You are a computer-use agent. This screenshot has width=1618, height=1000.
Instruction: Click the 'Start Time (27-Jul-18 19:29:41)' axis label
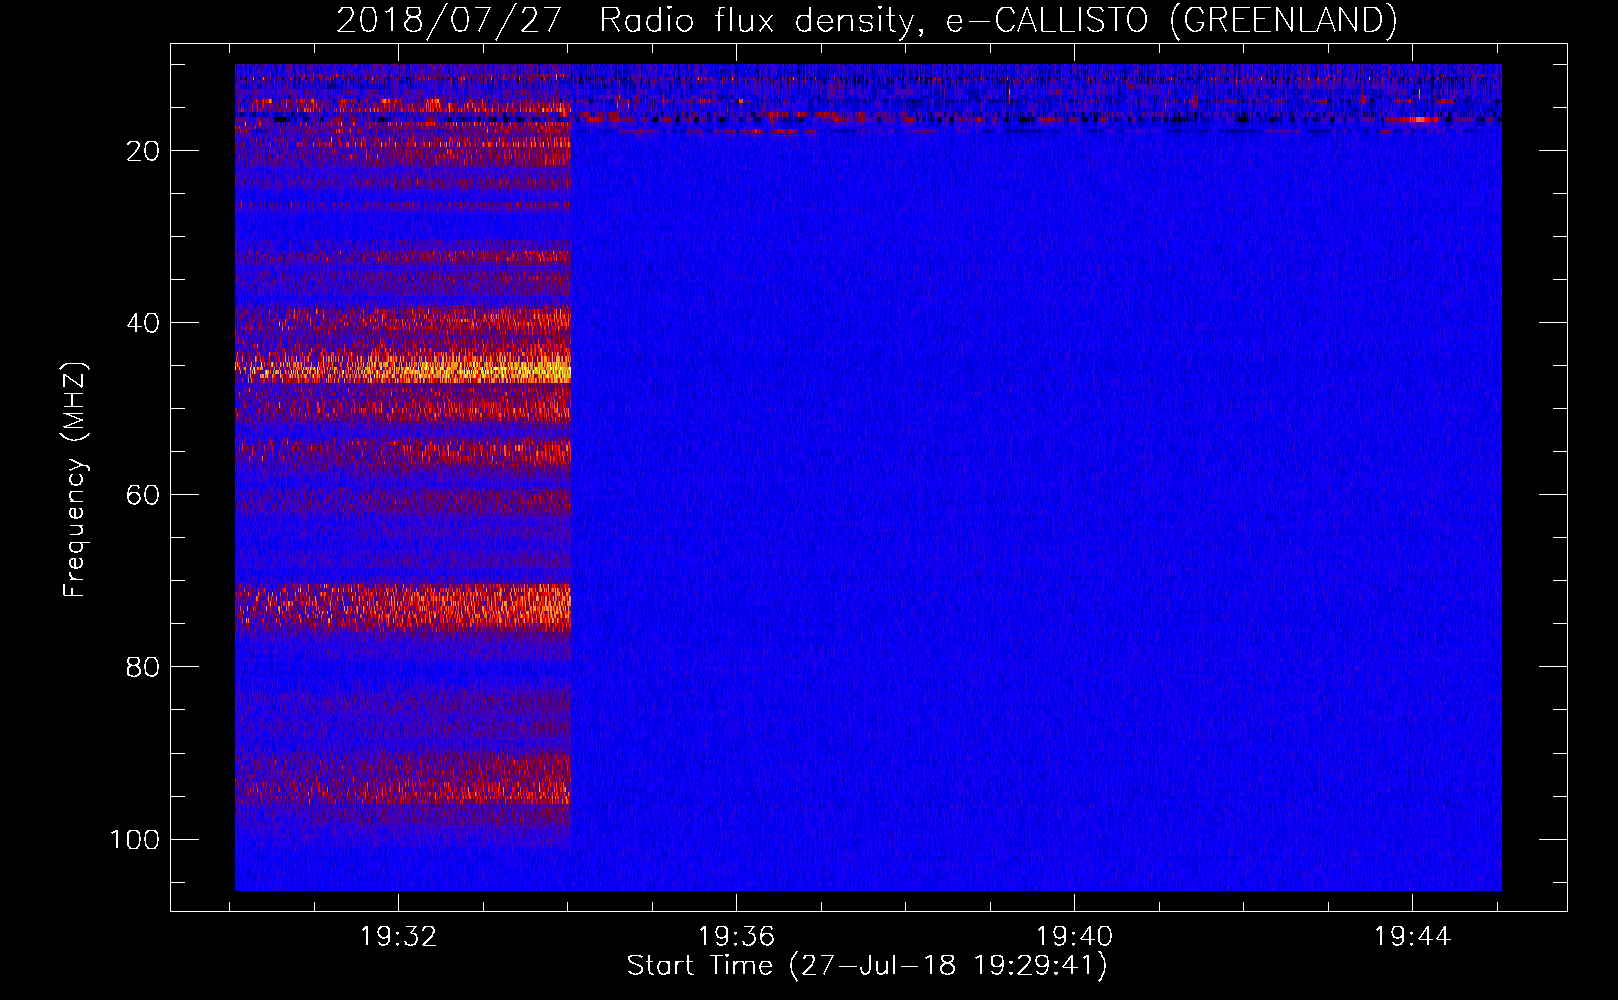[867, 966]
